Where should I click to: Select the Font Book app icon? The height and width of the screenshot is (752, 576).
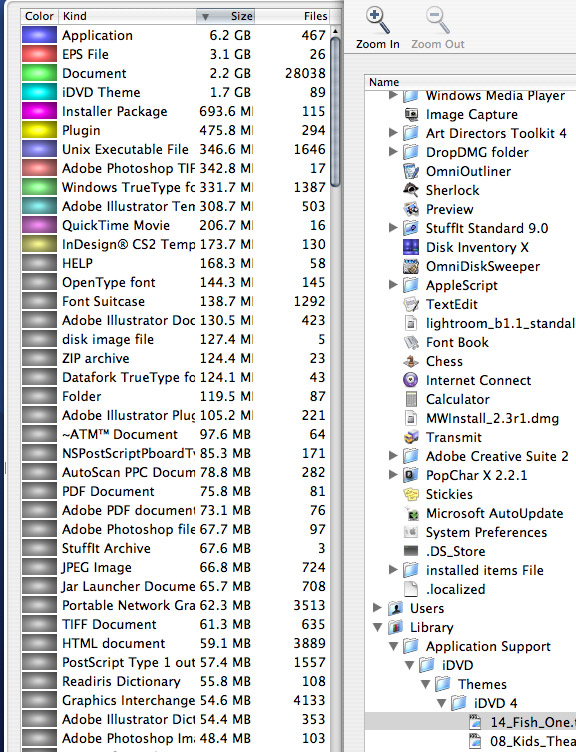point(411,342)
